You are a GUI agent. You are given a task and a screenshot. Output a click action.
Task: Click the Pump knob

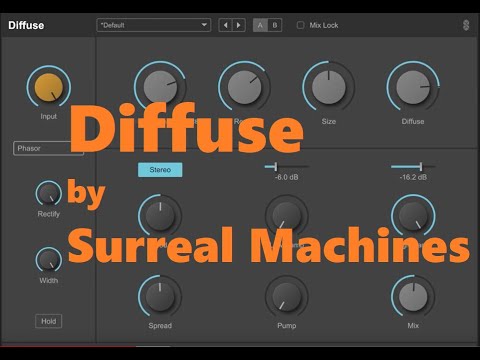coord(287,296)
